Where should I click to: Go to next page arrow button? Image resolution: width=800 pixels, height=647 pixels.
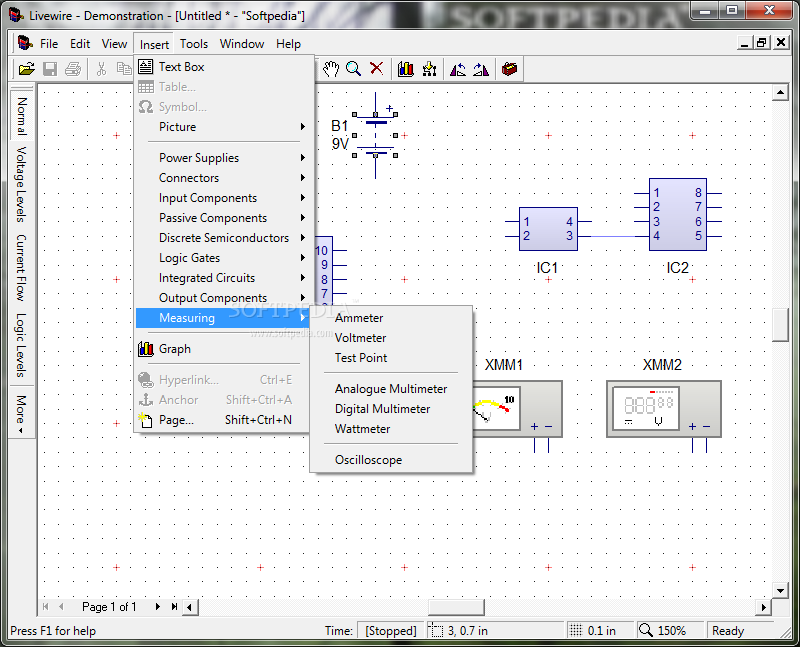pyautogui.click(x=157, y=607)
